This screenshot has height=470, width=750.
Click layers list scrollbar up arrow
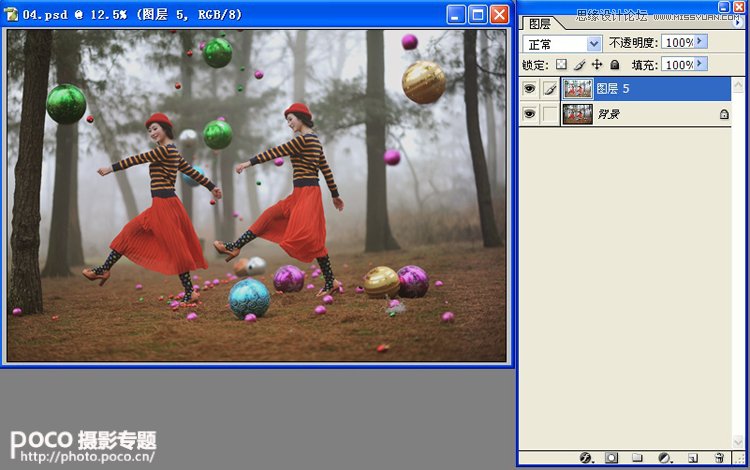[738, 85]
